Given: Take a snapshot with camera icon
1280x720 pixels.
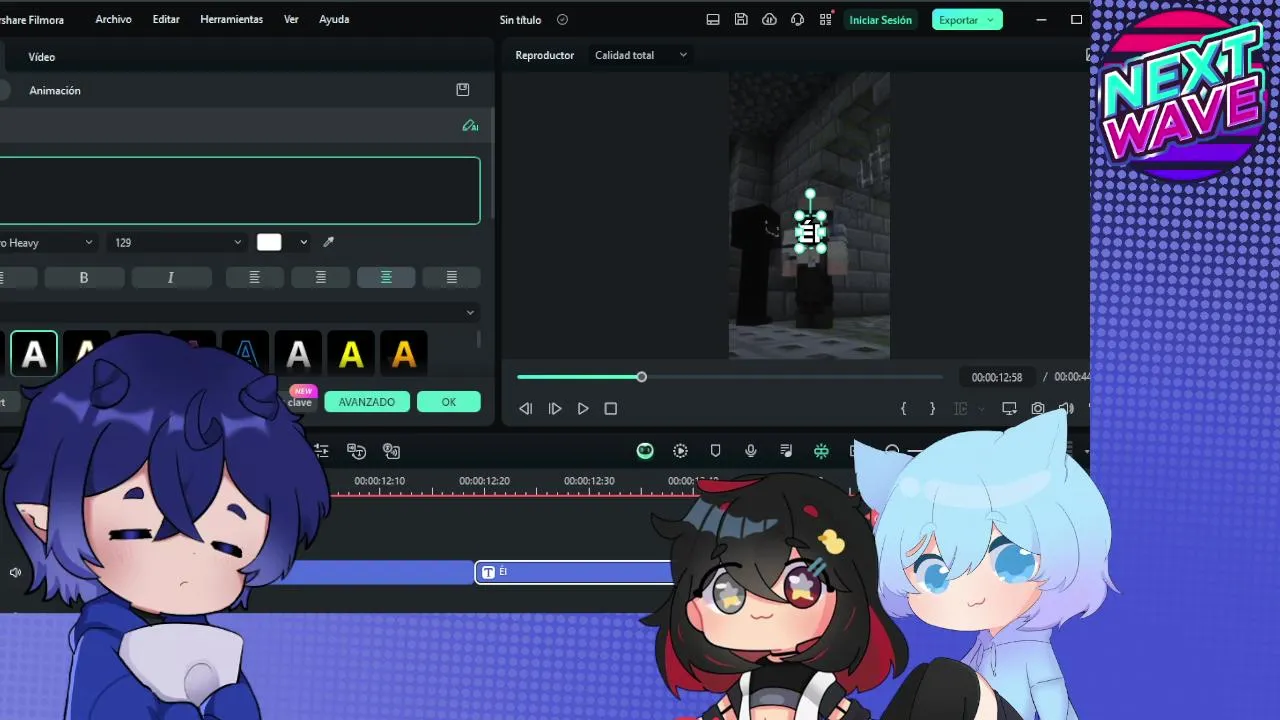Looking at the screenshot, I should [1038, 408].
